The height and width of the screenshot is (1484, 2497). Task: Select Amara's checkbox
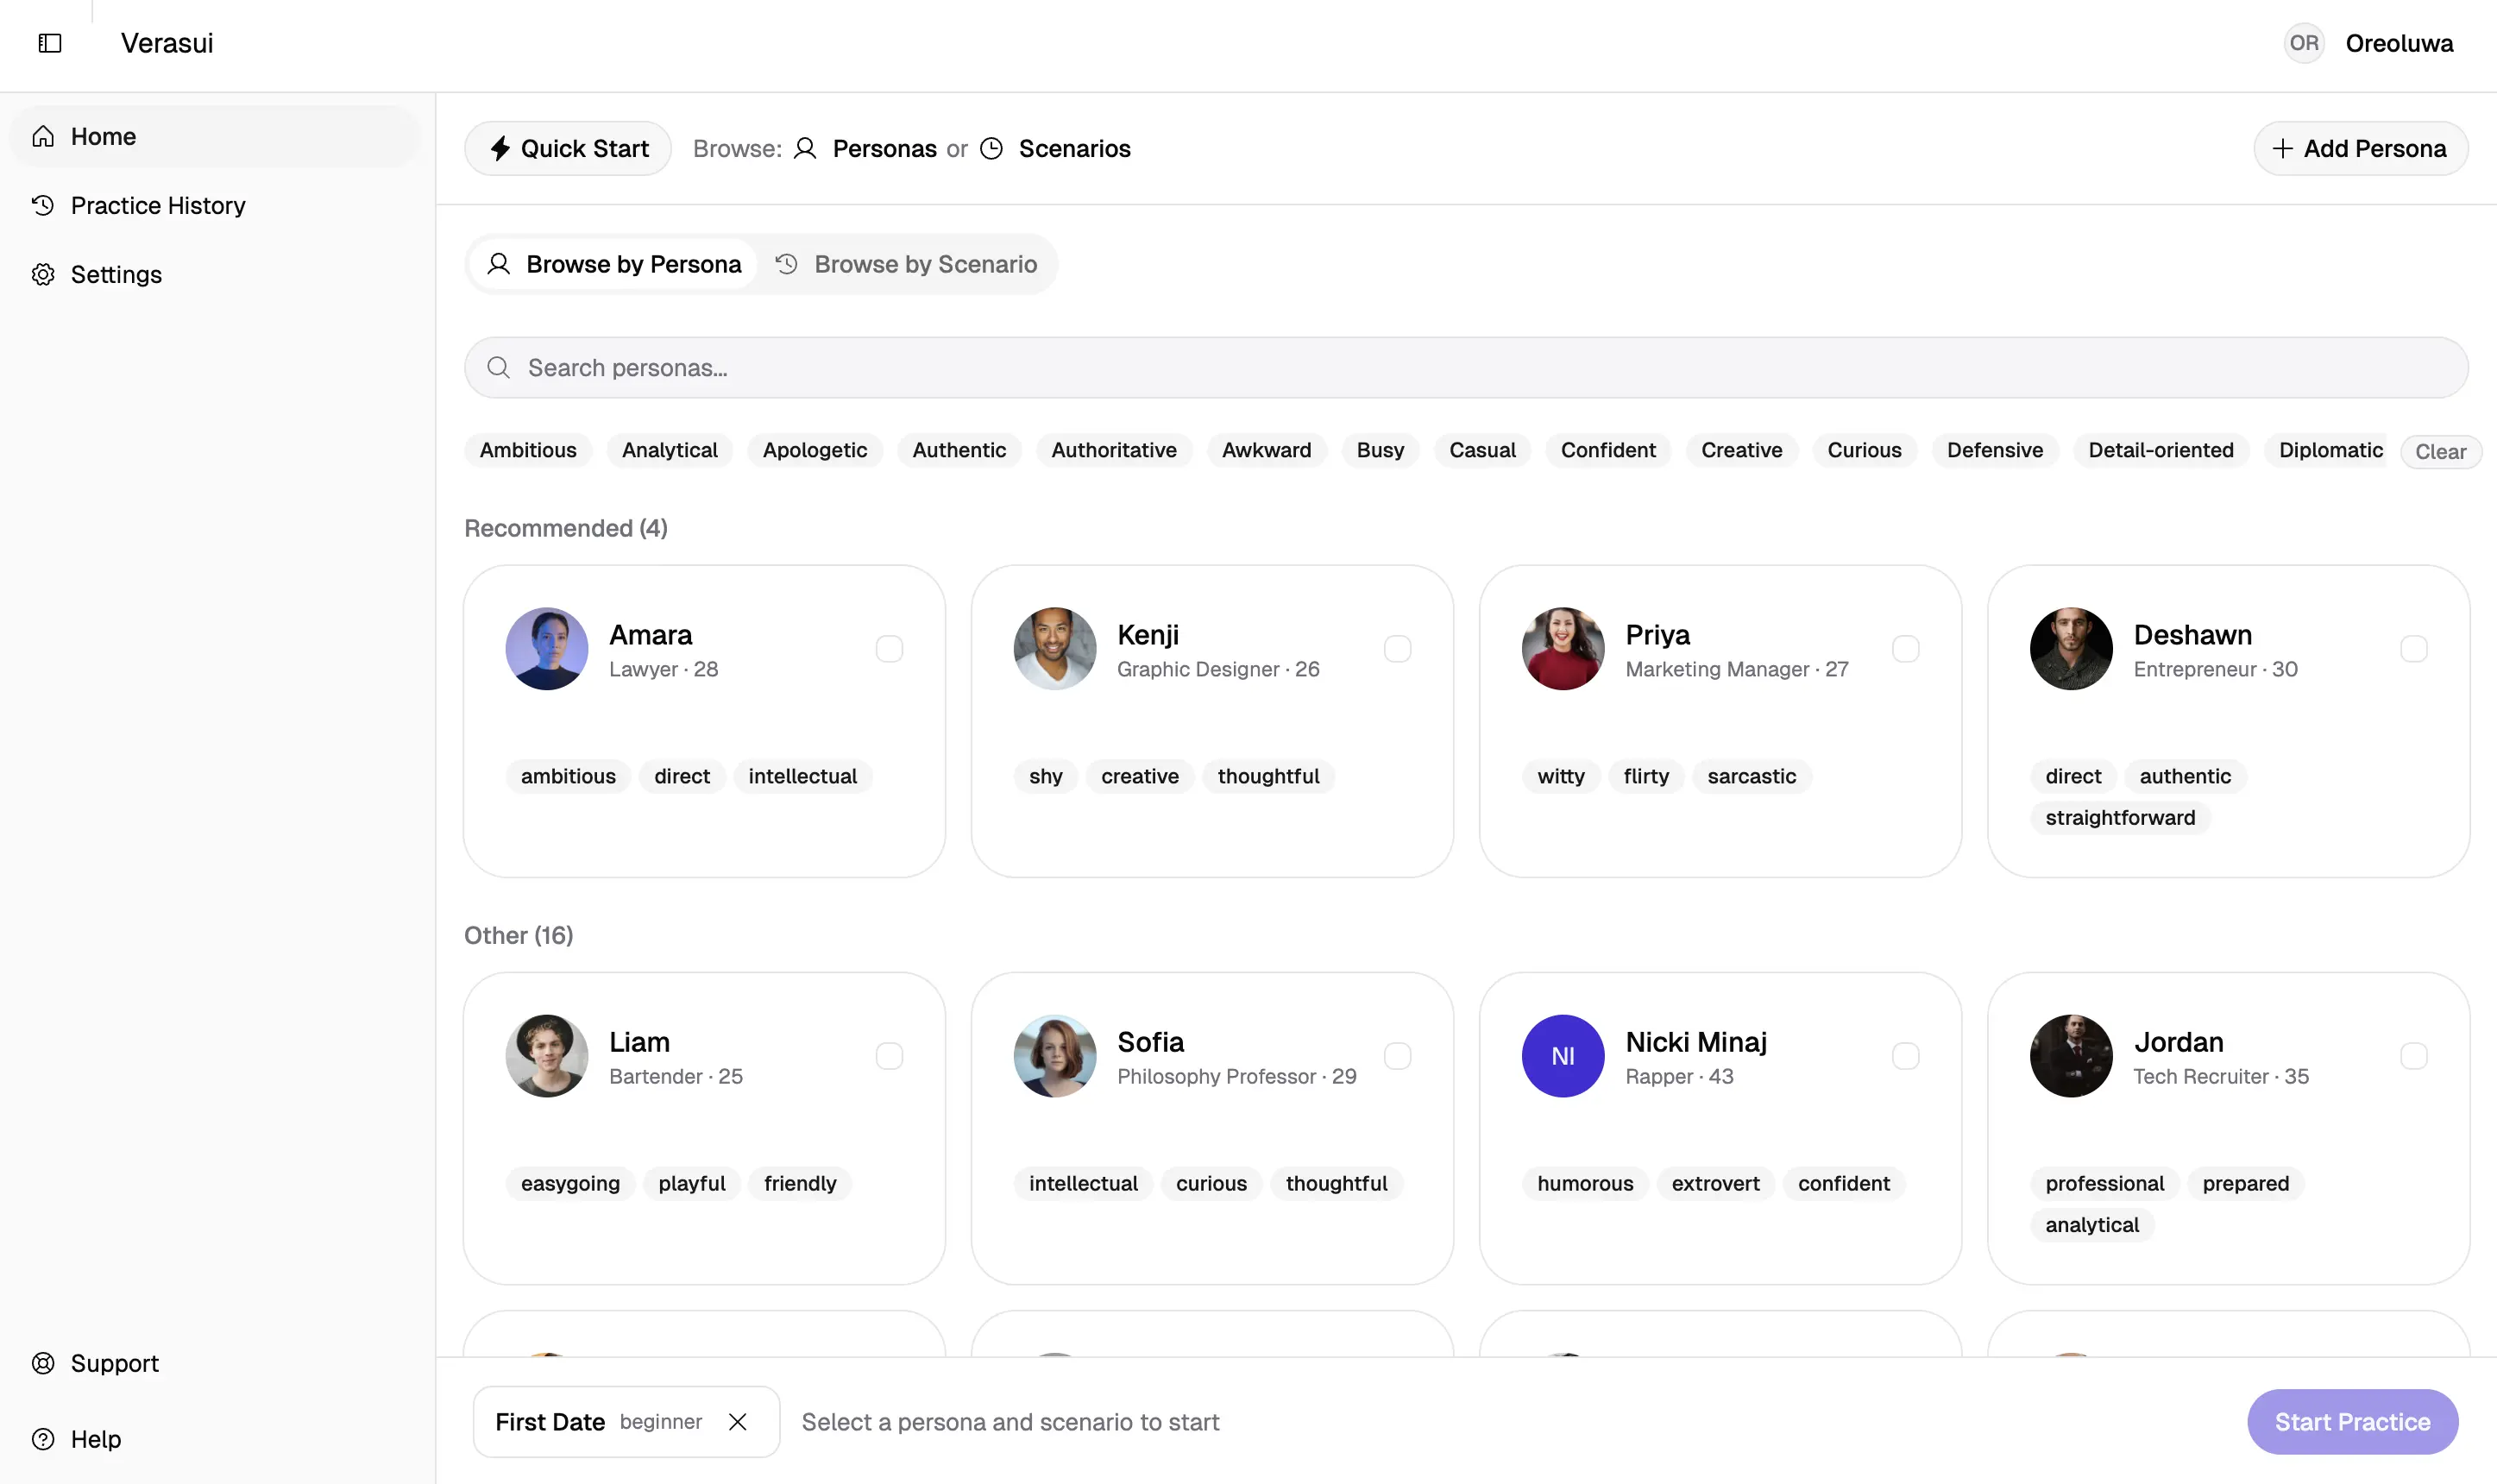[889, 649]
